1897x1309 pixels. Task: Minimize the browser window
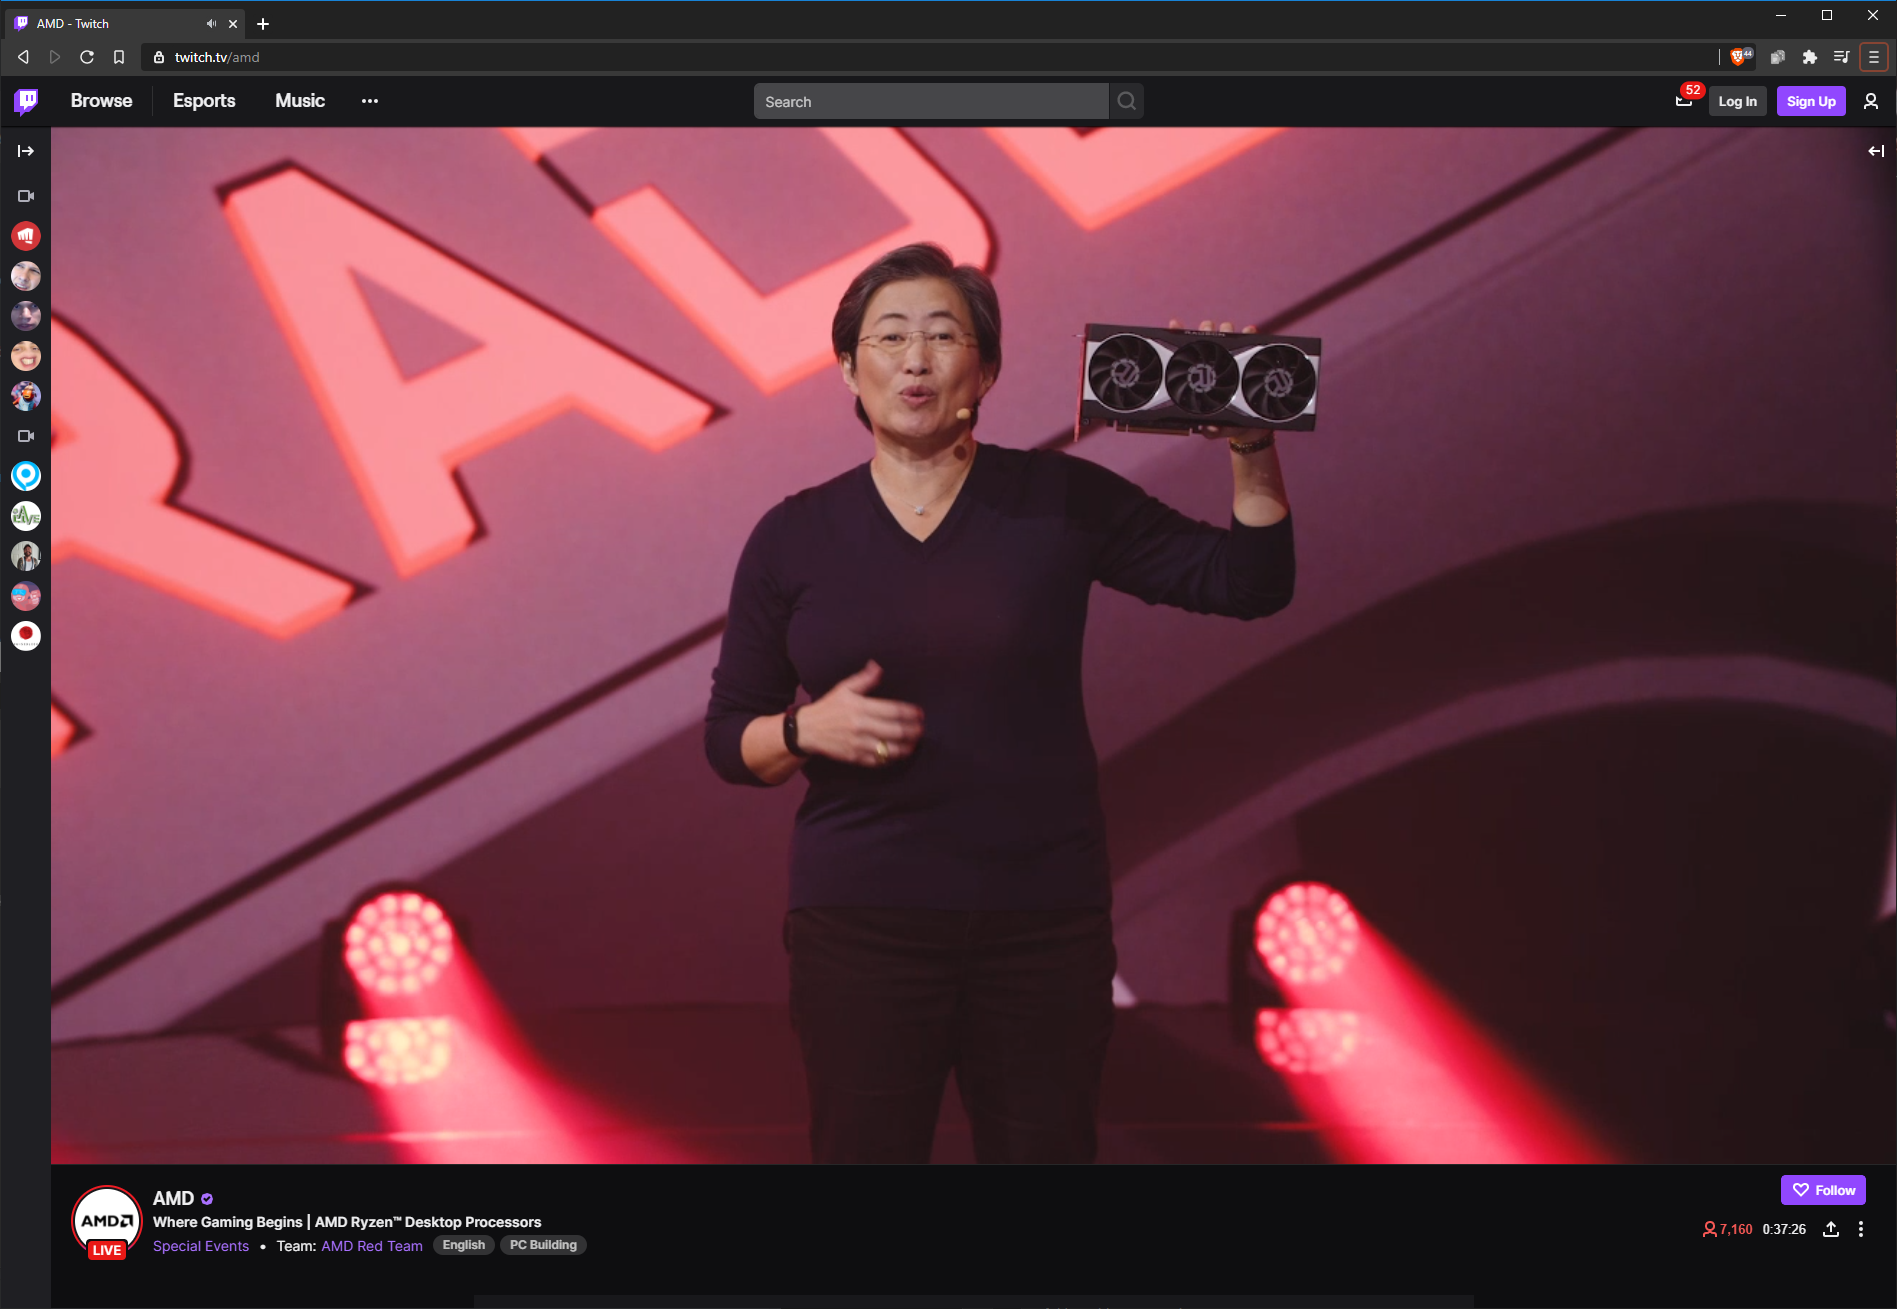[x=1781, y=15]
